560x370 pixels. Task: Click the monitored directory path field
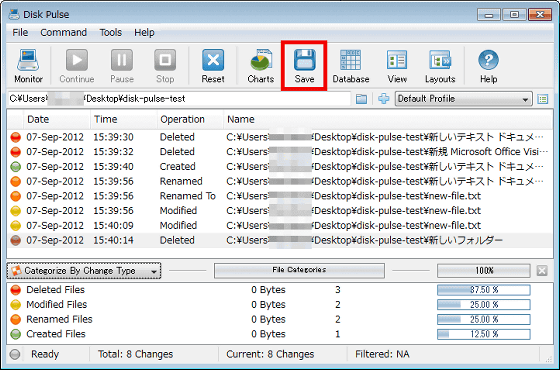(179, 99)
